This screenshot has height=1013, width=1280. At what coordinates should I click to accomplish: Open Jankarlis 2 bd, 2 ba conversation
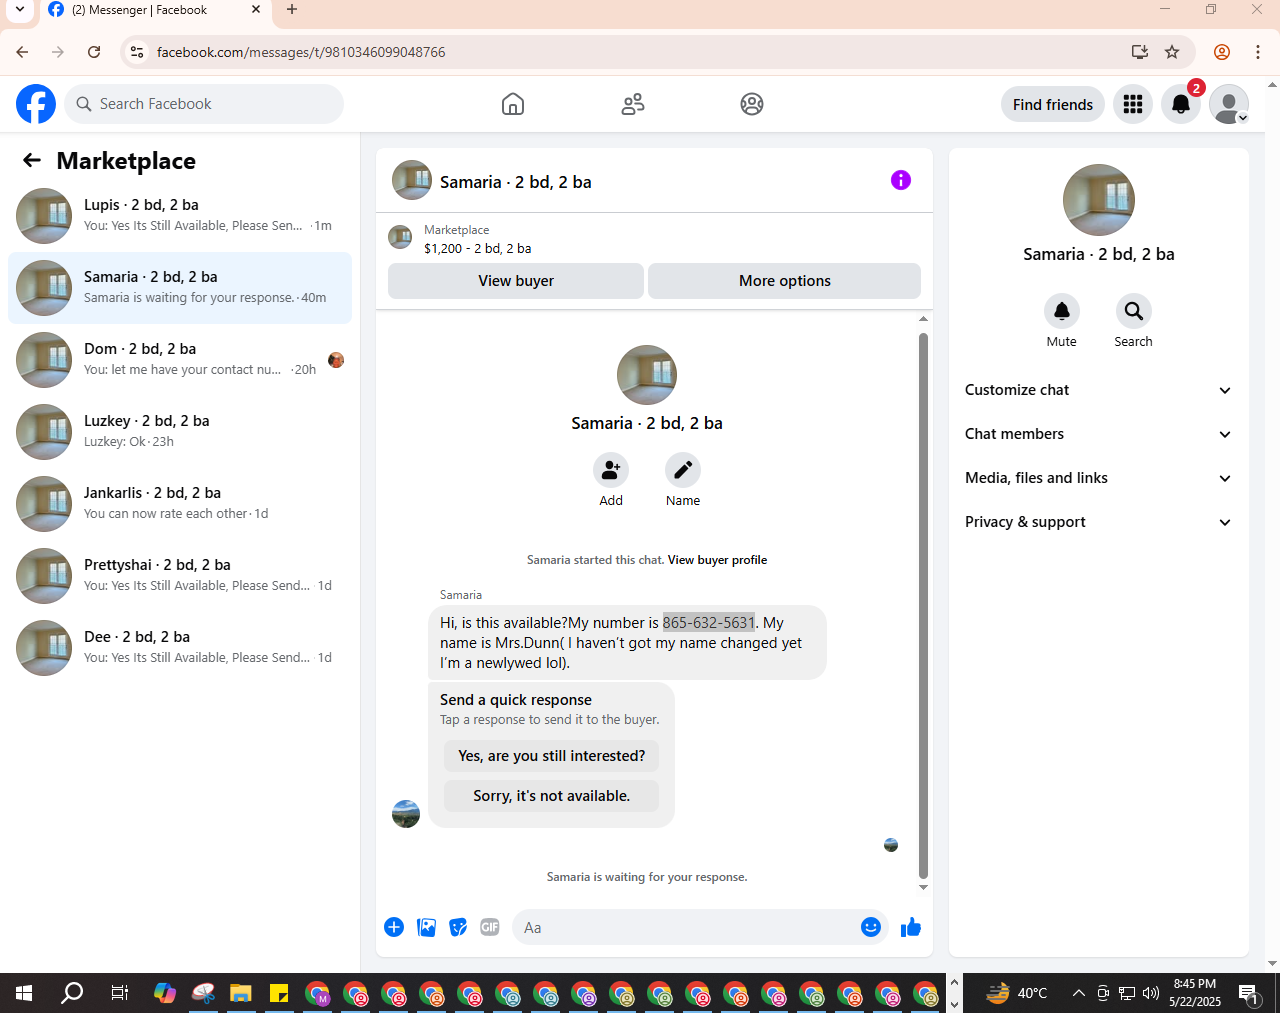pos(180,504)
